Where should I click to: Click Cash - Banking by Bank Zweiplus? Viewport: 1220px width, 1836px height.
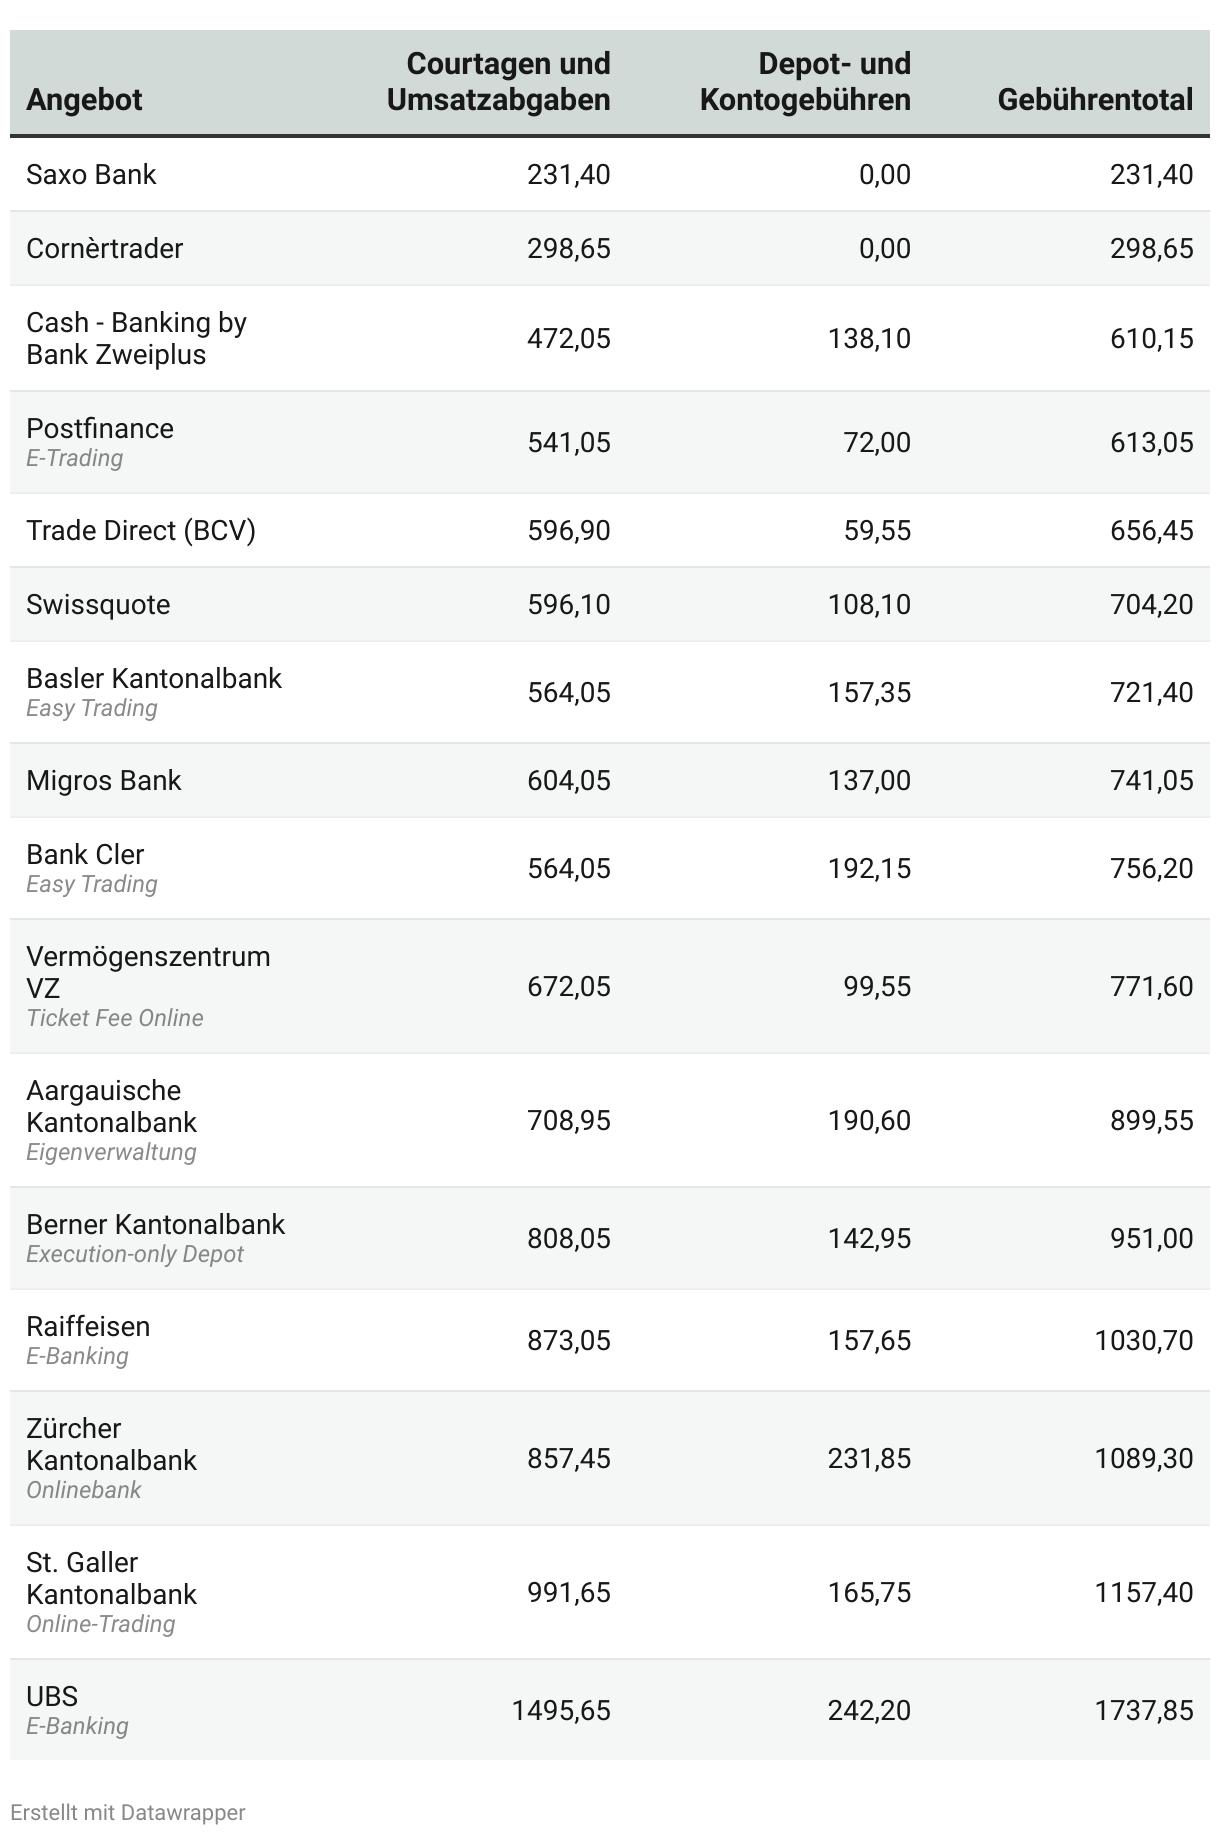pos(136,338)
